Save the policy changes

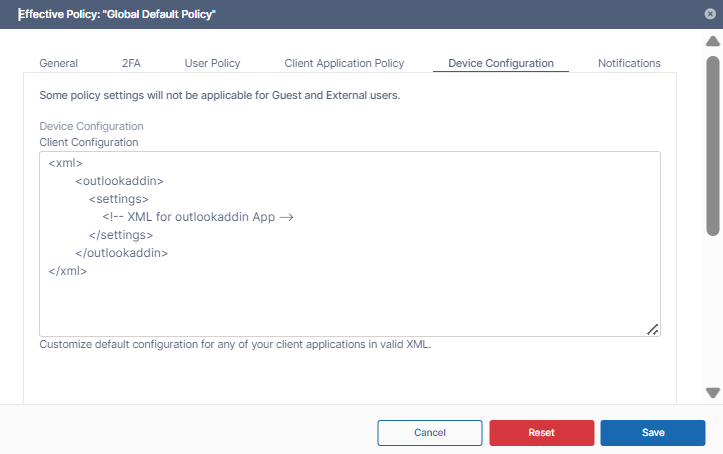point(653,432)
